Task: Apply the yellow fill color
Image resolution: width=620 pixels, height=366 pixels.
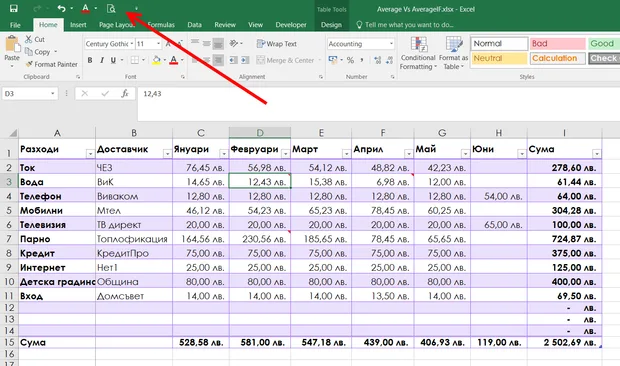Action: click(x=156, y=60)
